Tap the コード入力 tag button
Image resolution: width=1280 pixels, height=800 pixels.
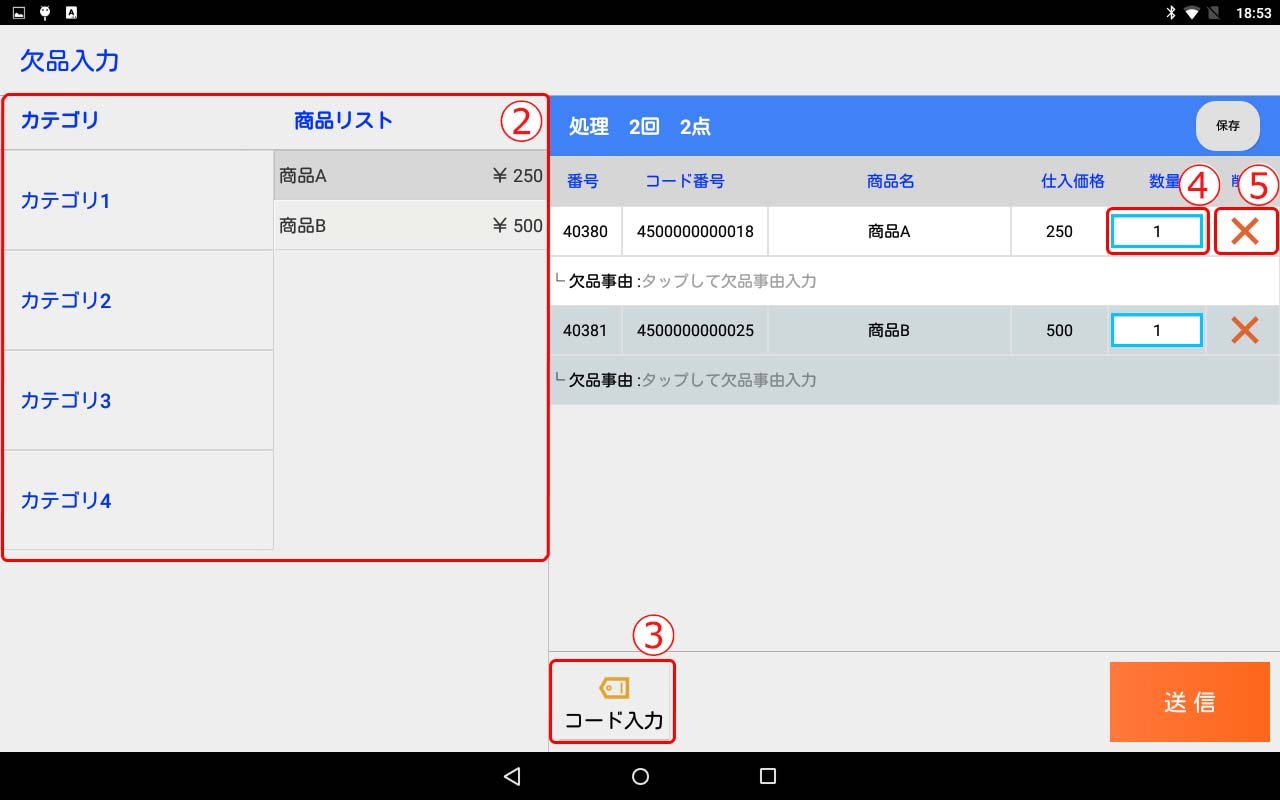point(613,702)
